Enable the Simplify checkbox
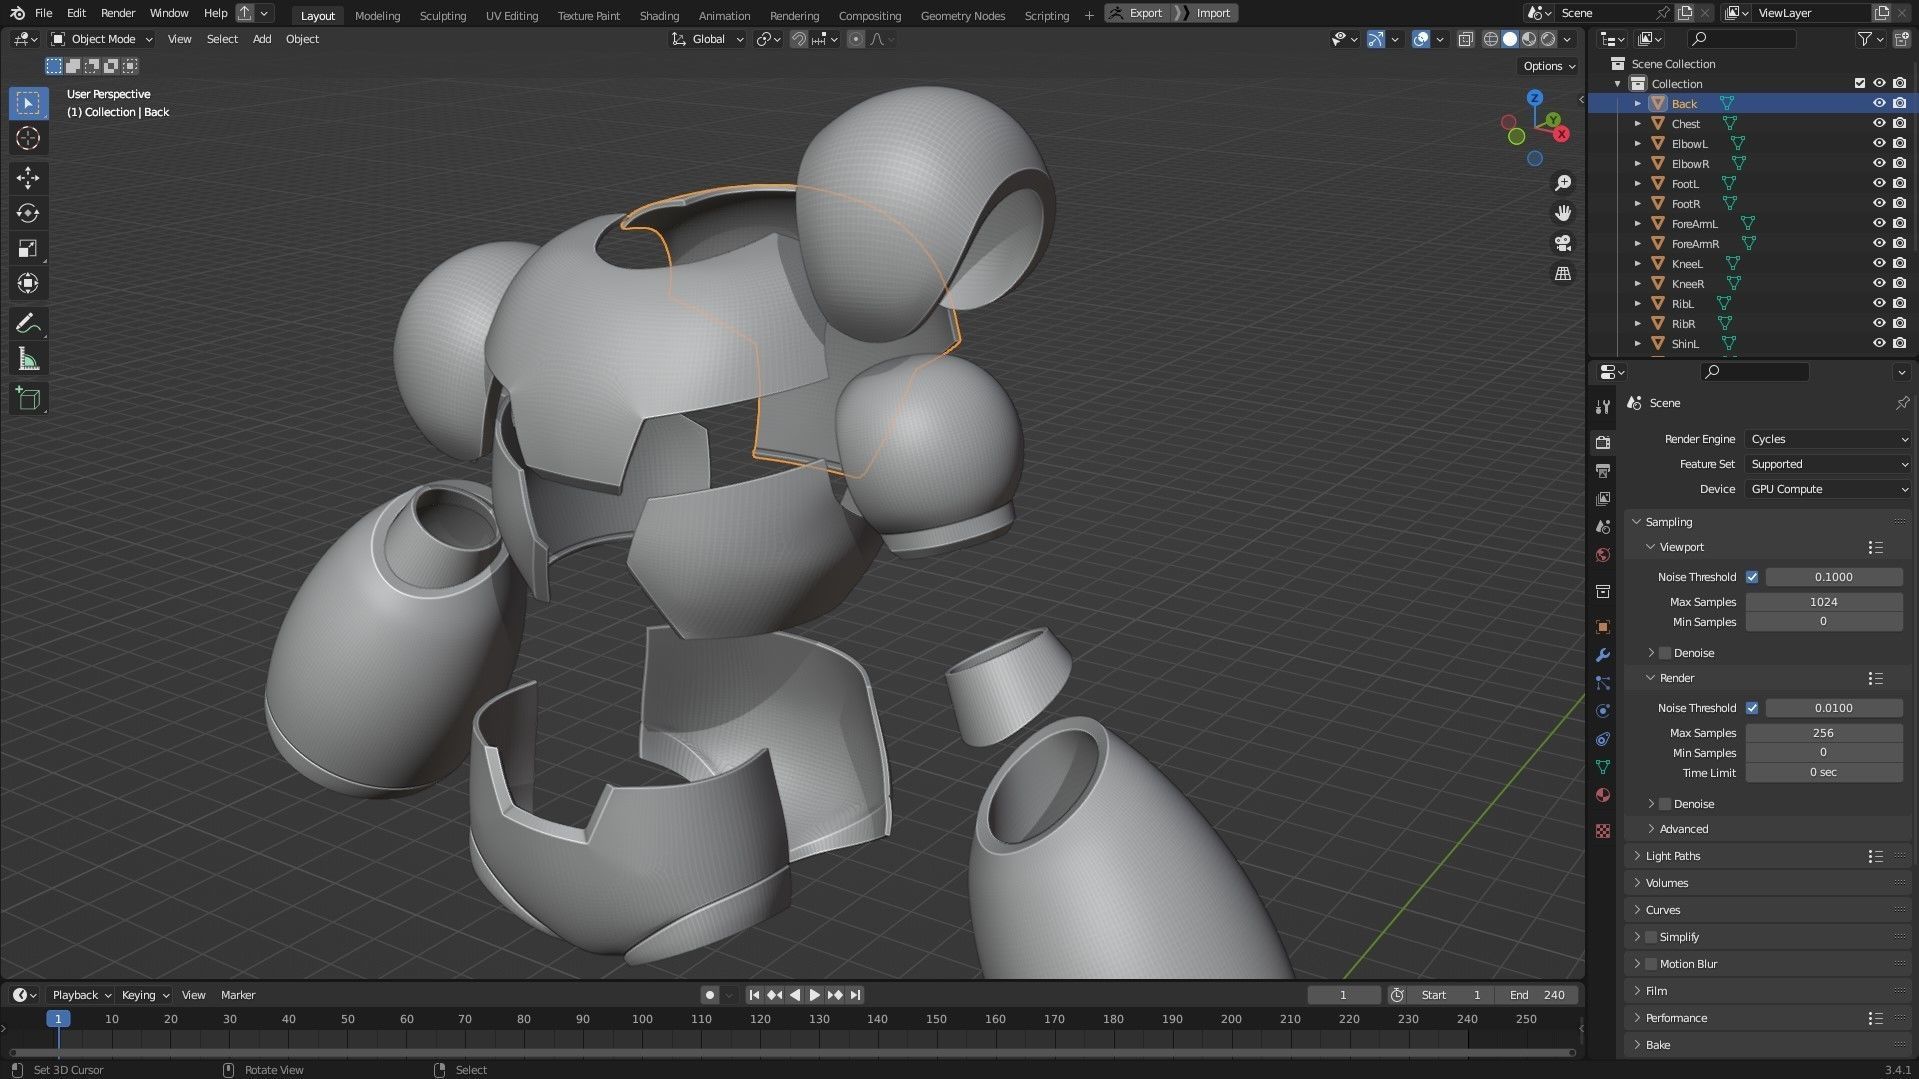Viewport: 1919px width, 1079px height. 1651,937
